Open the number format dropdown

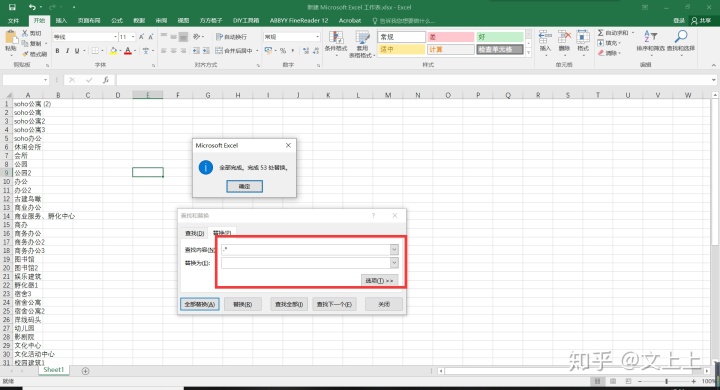317,37
